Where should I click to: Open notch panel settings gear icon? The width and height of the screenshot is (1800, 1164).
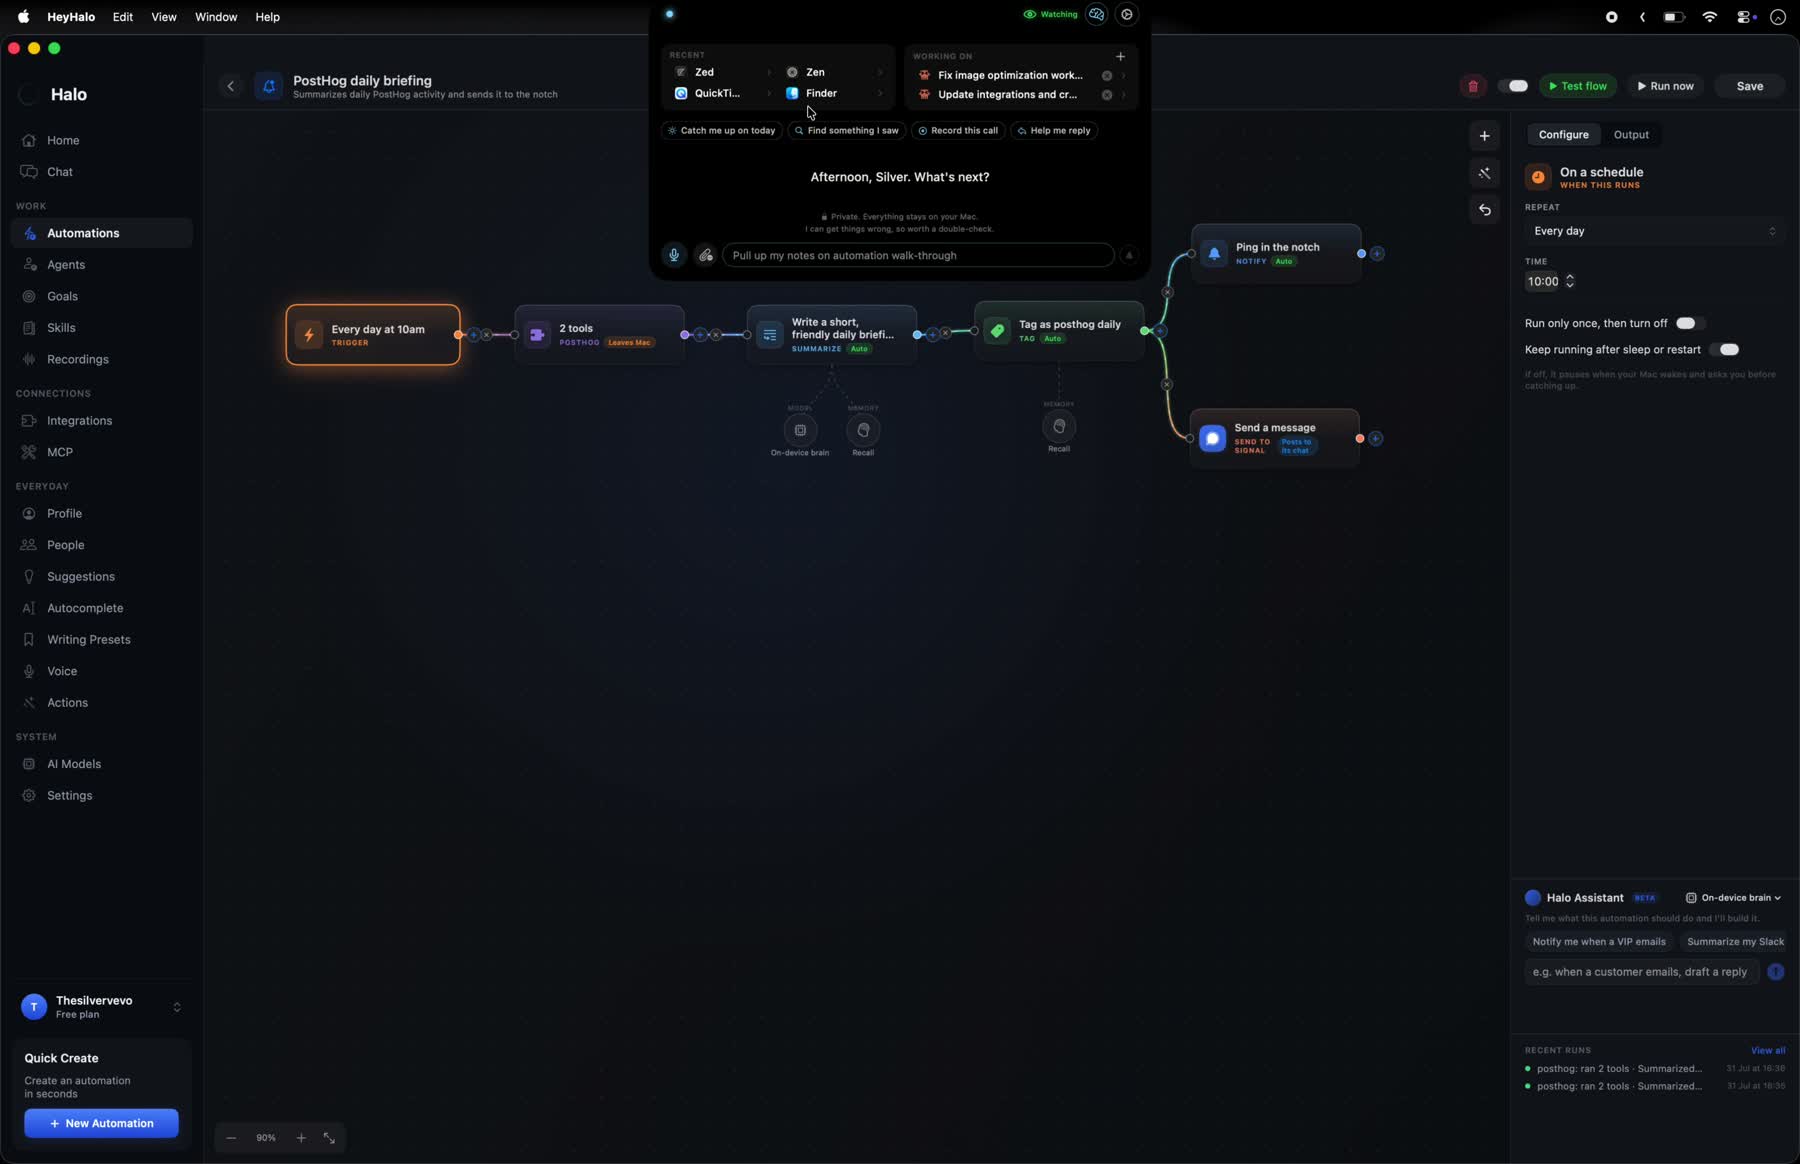pyautogui.click(x=1127, y=15)
